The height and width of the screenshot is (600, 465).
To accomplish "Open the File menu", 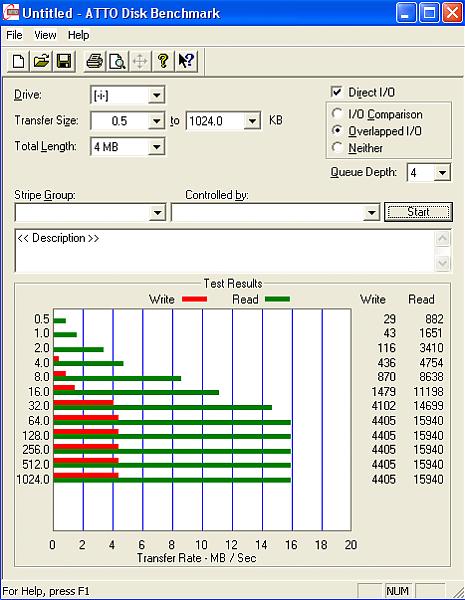I will [14, 35].
